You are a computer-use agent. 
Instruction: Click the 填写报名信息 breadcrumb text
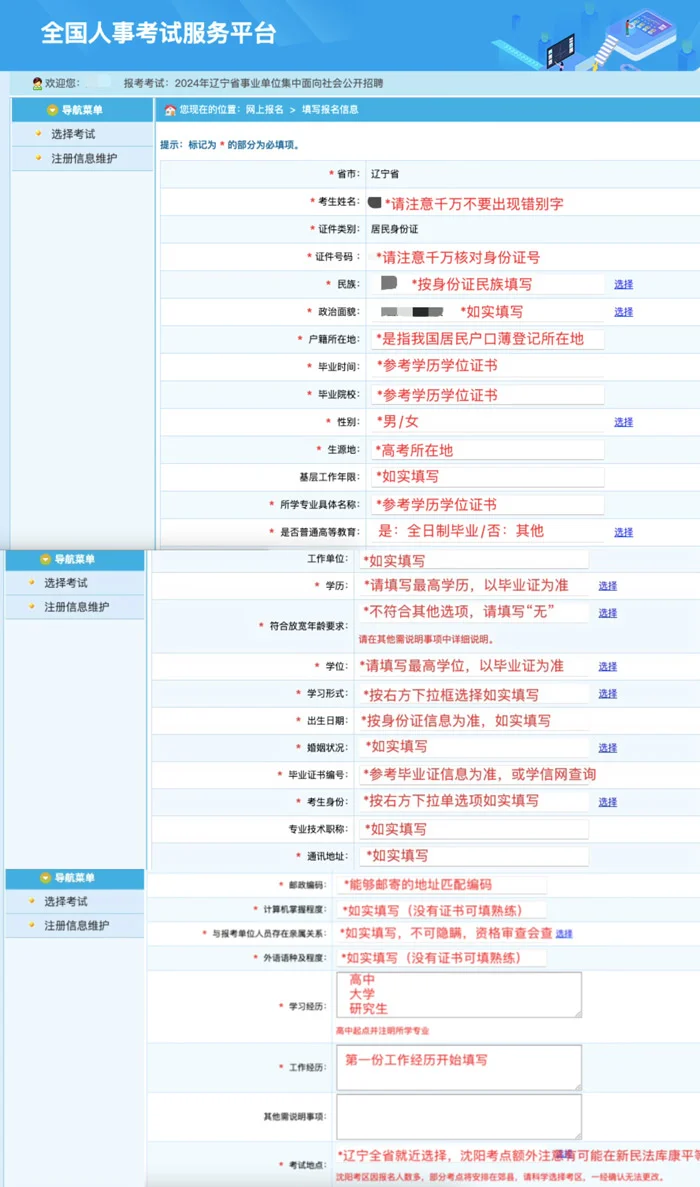(330, 110)
